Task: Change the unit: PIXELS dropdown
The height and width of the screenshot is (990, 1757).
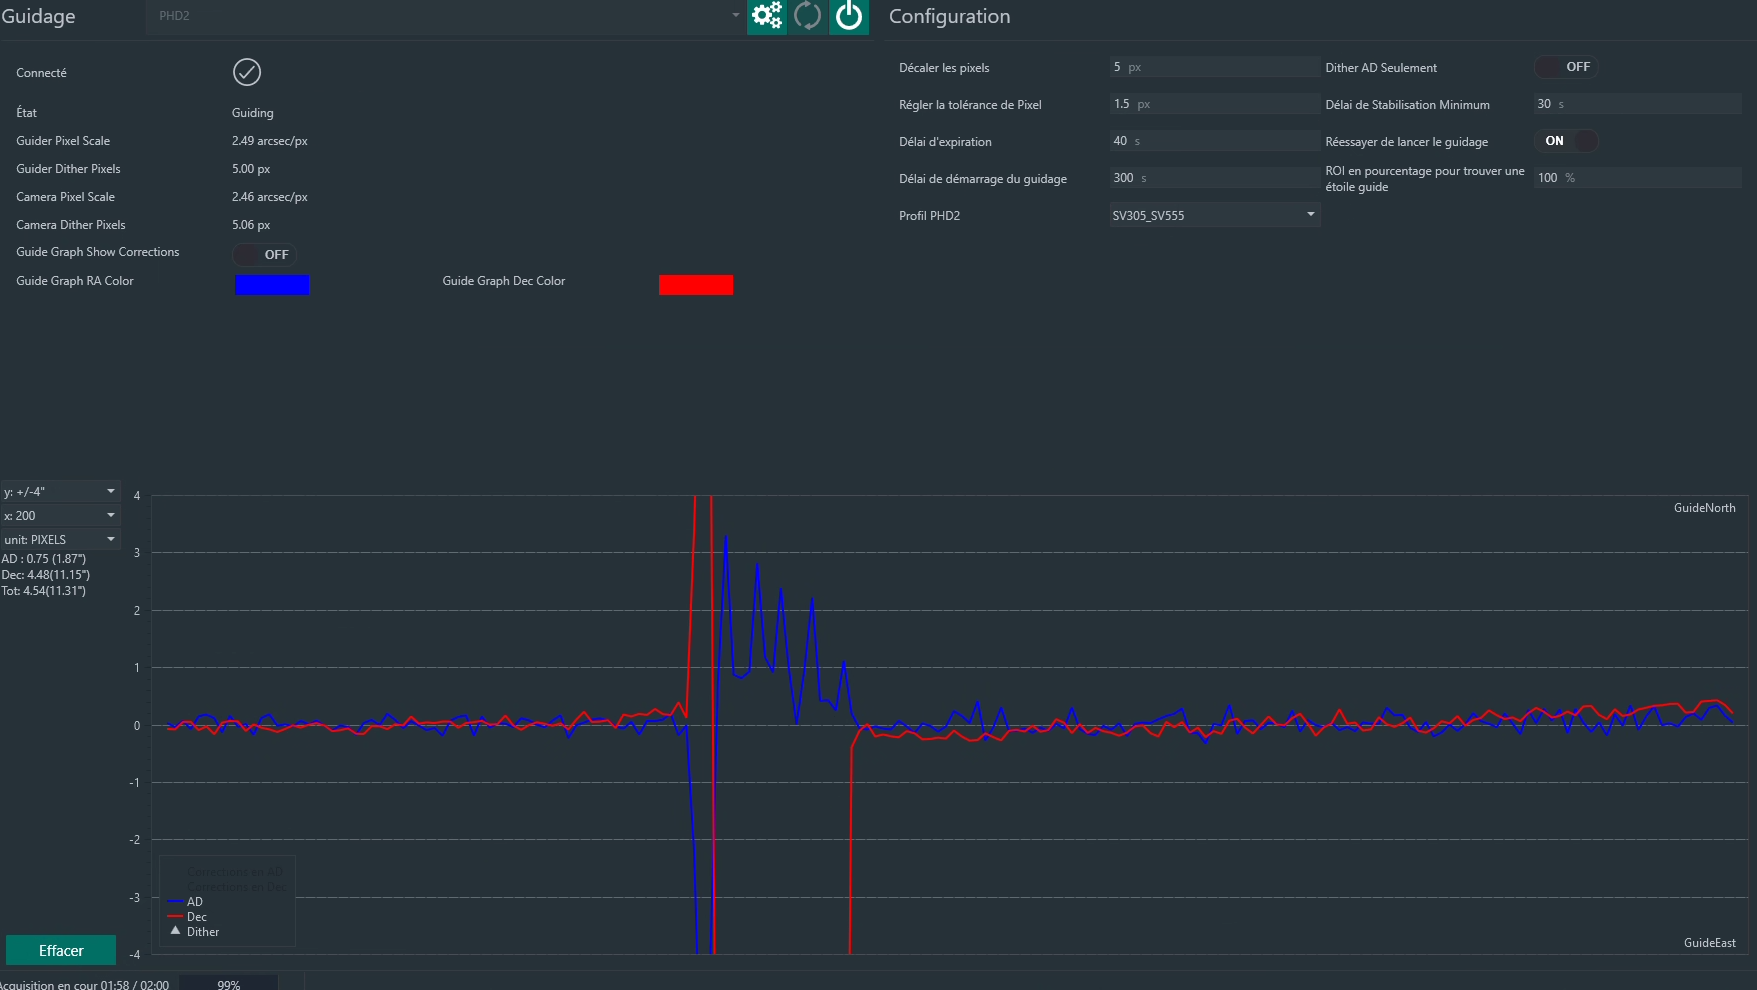Action: pyautogui.click(x=60, y=540)
